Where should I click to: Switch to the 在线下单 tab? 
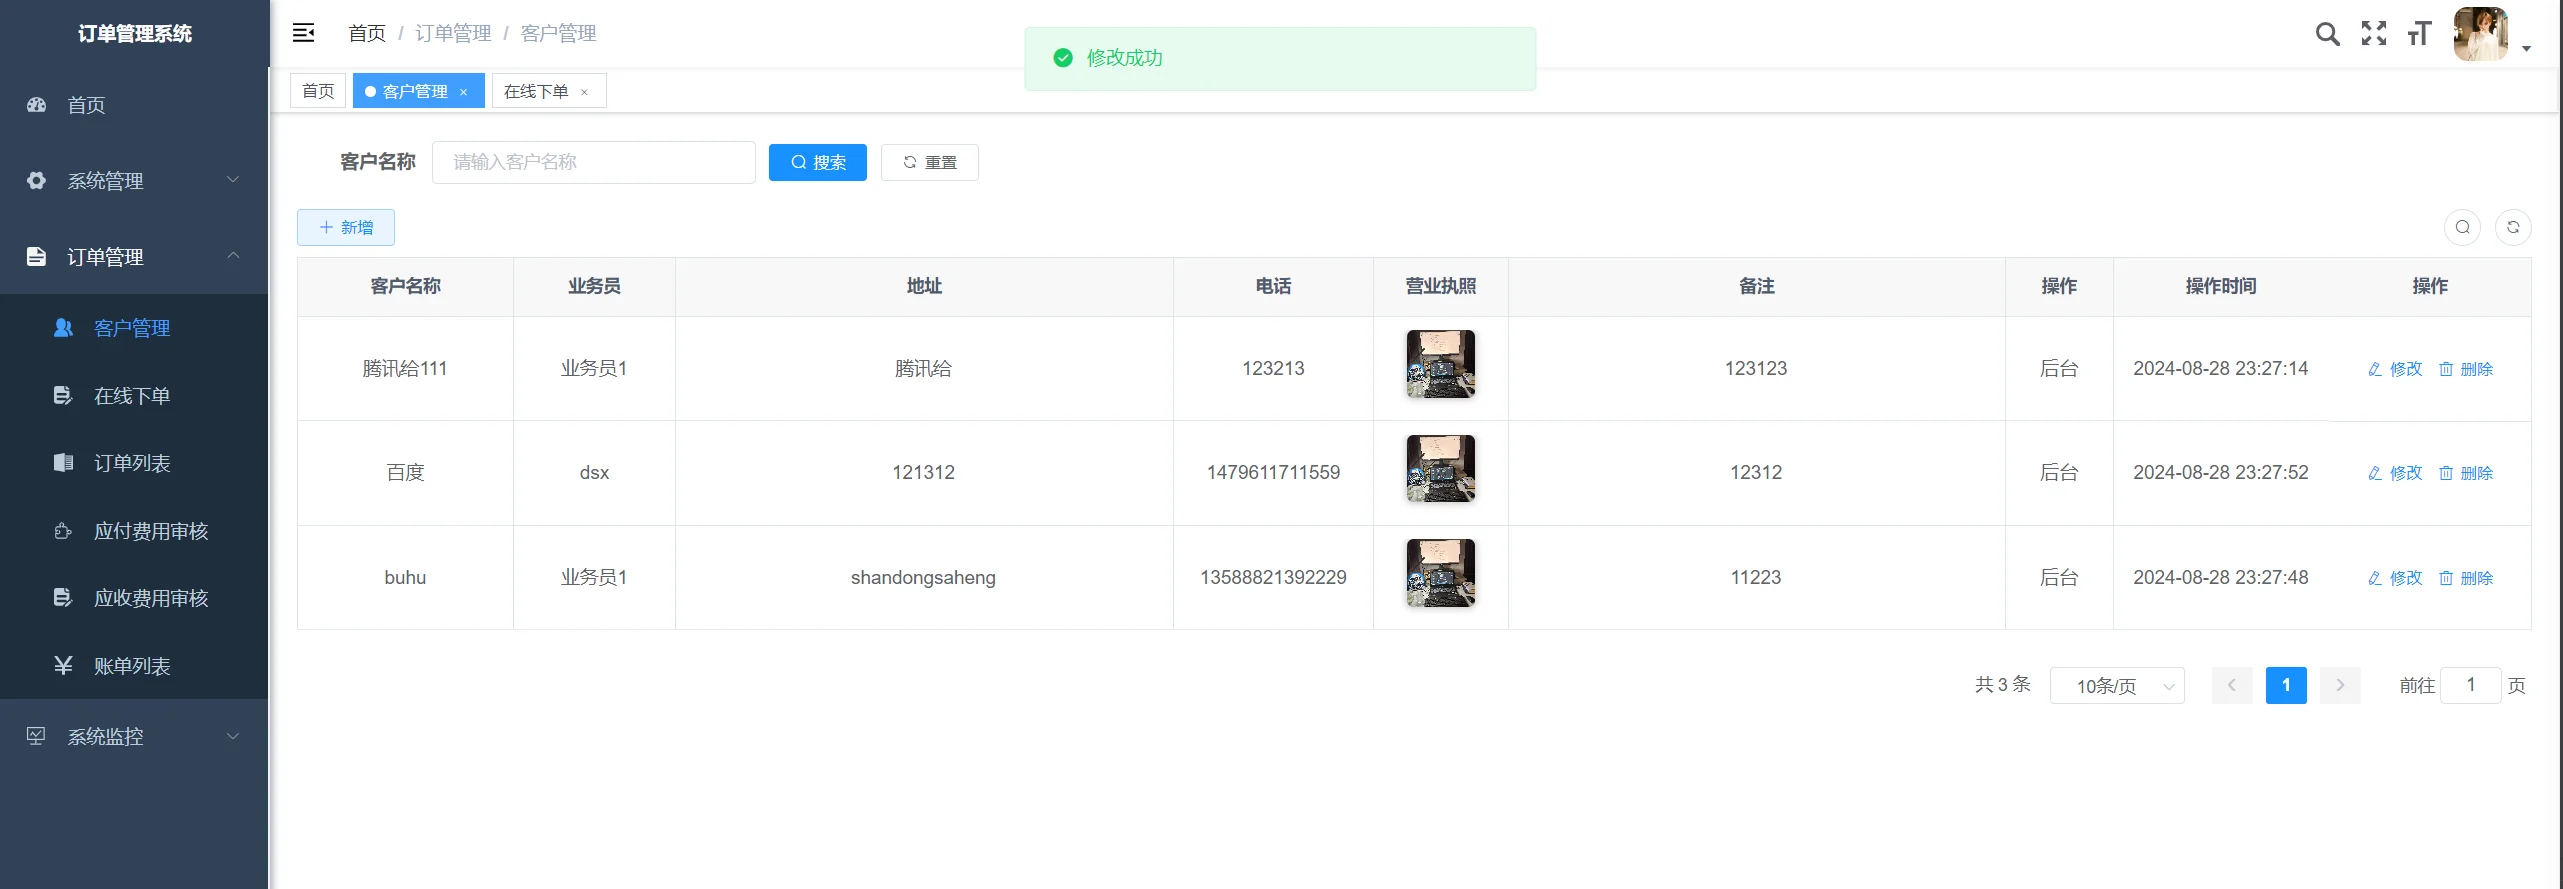pyautogui.click(x=549, y=91)
